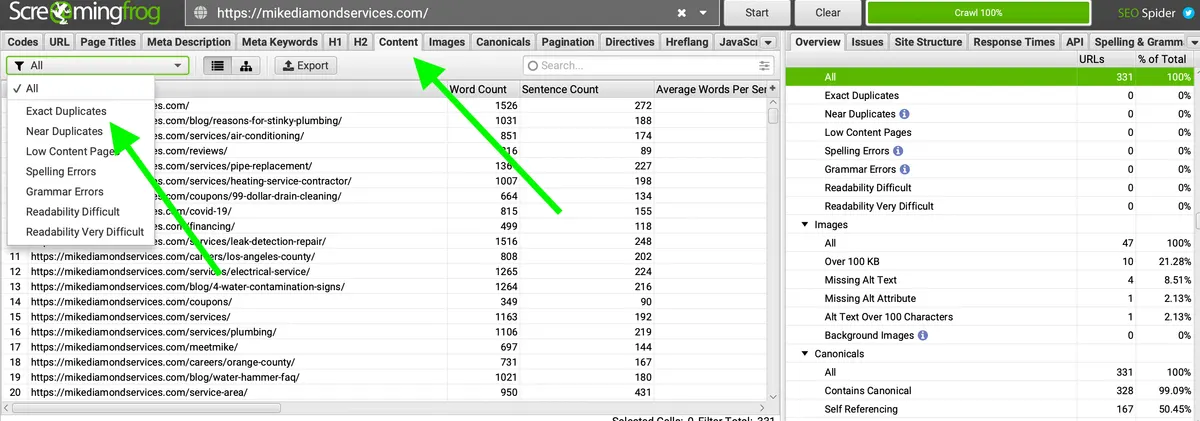Click the Twitter bird icon
The width and height of the screenshot is (1200, 421).
pos(1186,14)
